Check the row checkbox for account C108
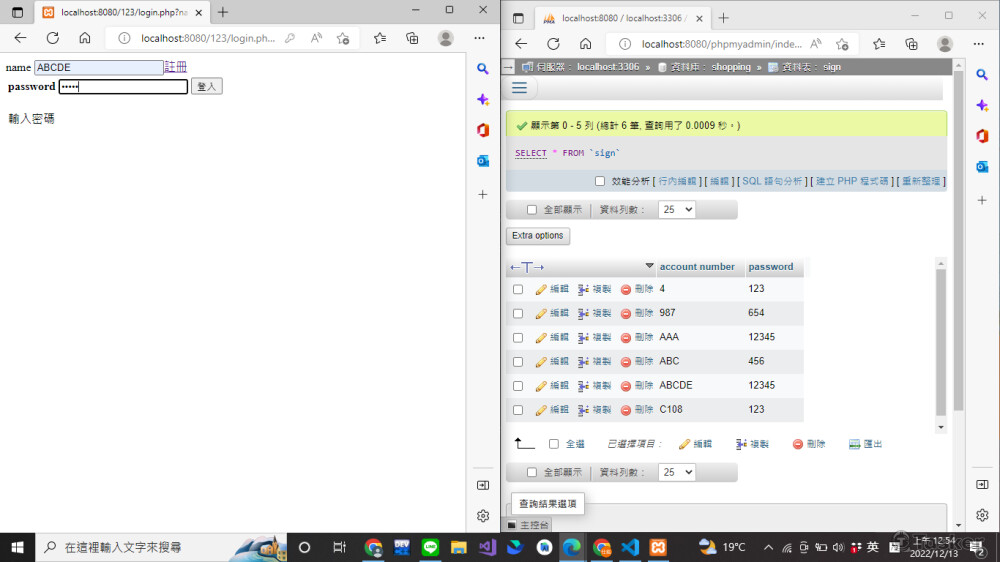 coord(518,410)
